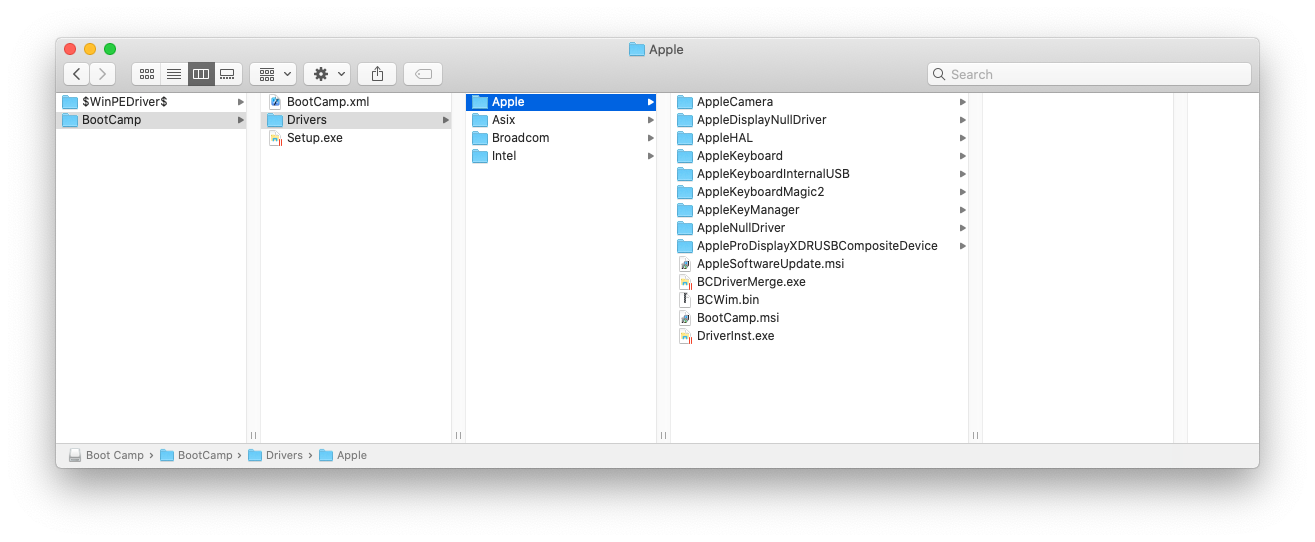Click Apple in the path bar
The image size is (1315, 542).
343,455
